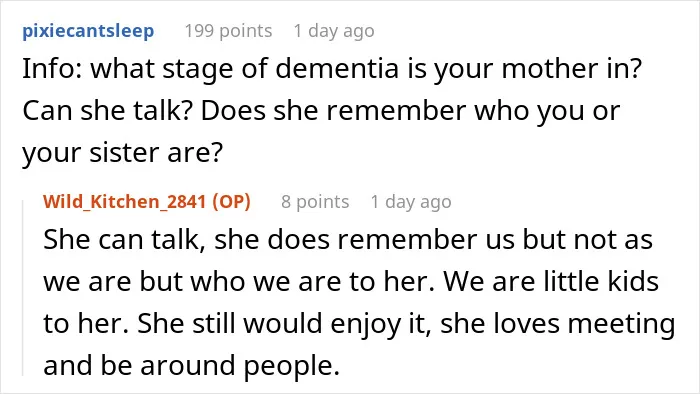The height and width of the screenshot is (394, 700).
Task: Open Wild_Kitchen_2841's user profile link
Action: tap(125, 202)
